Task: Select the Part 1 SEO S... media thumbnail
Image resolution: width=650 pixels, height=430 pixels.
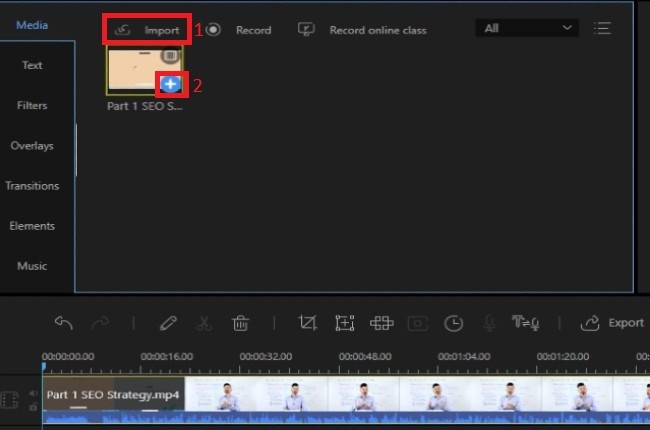Action: [144, 70]
